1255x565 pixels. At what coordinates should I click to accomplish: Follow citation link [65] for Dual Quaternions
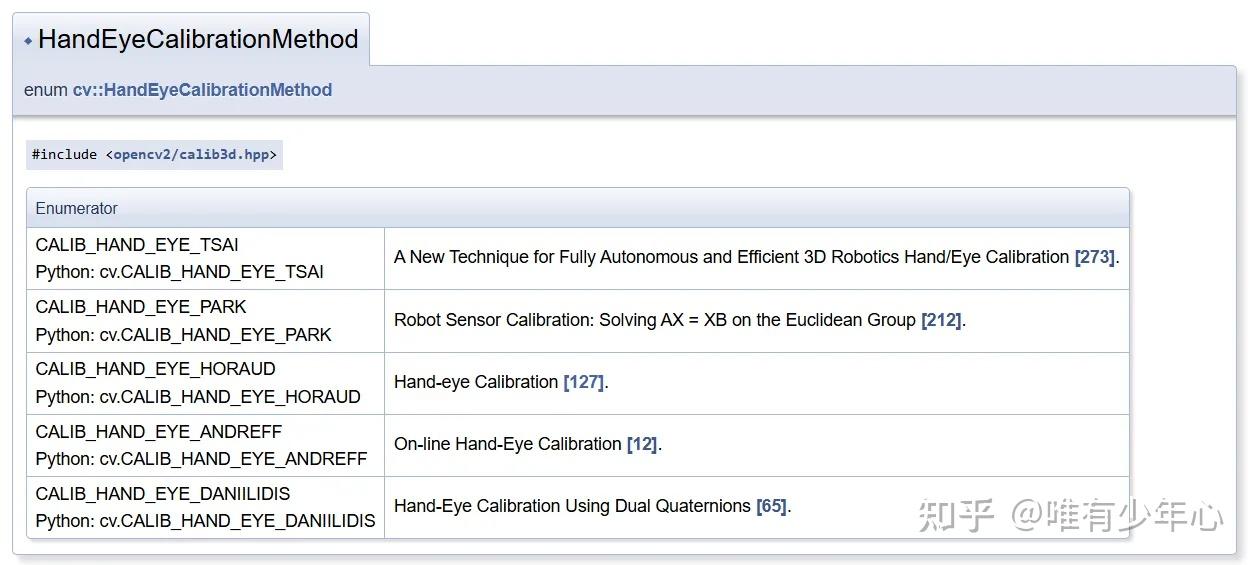point(771,506)
